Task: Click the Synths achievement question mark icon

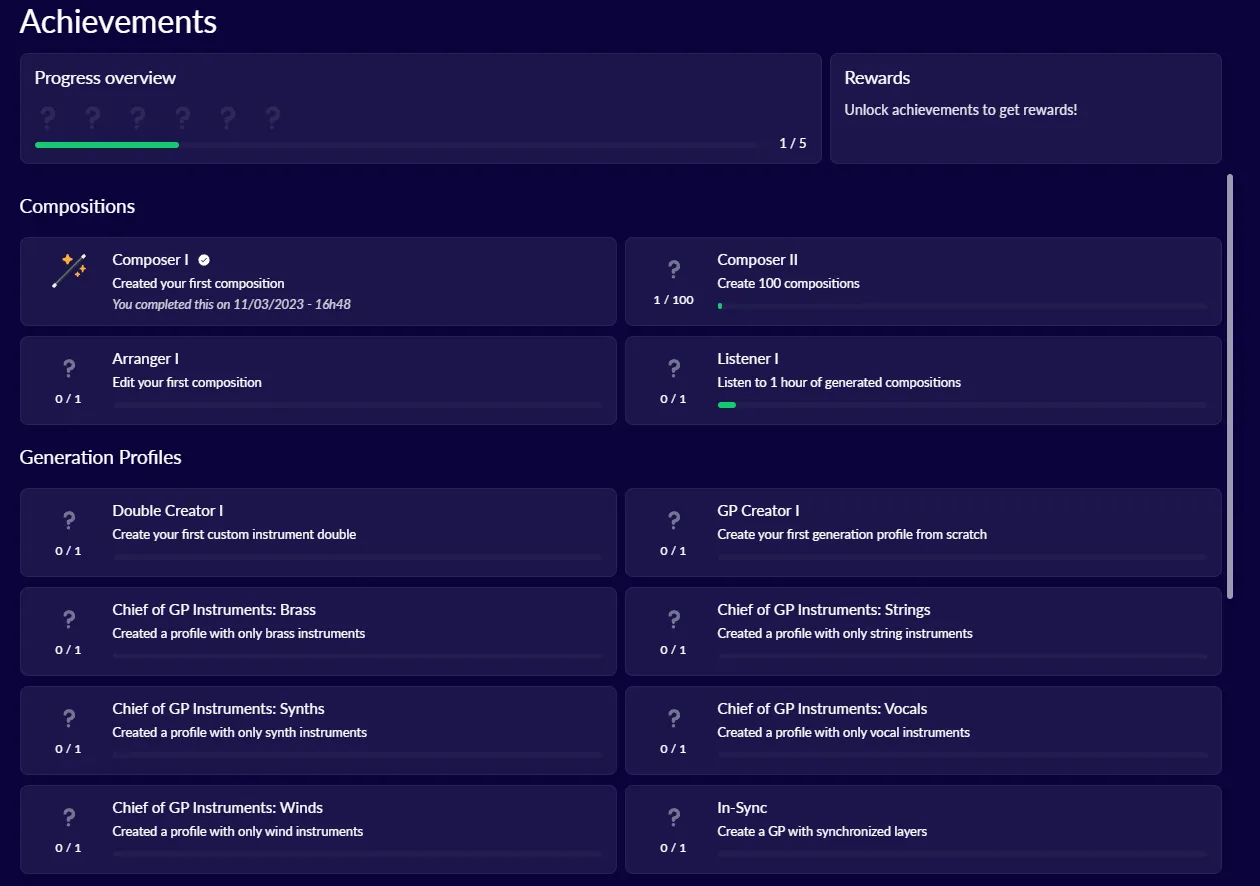Action: pos(69,718)
